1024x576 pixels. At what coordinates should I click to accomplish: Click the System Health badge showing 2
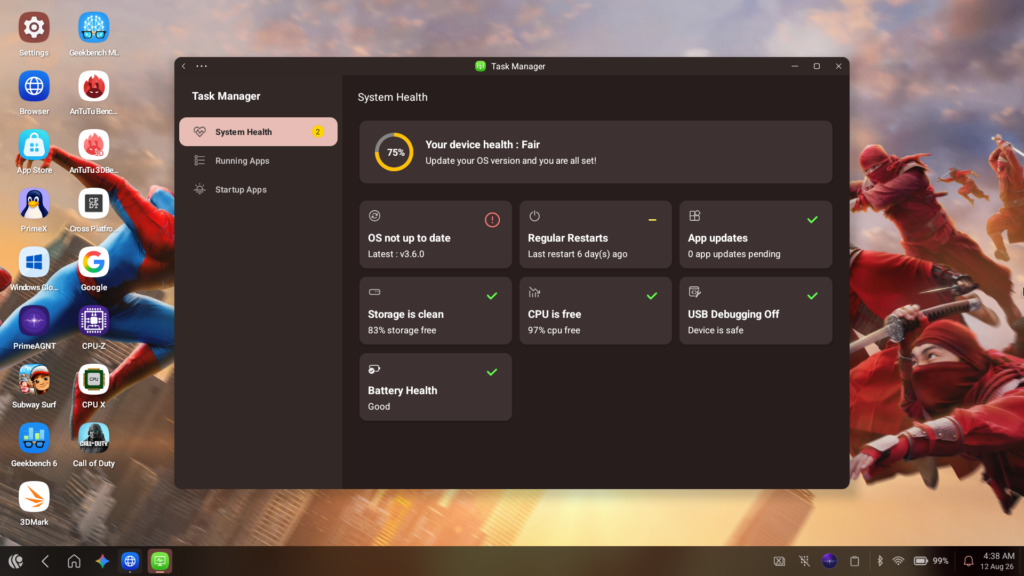318,132
